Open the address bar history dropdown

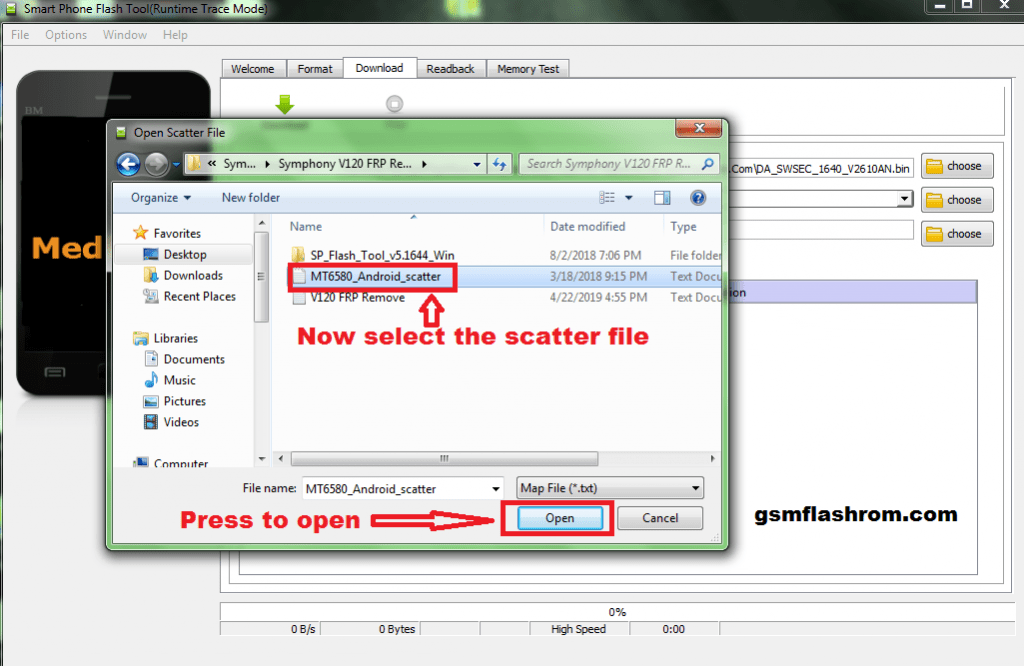point(477,165)
